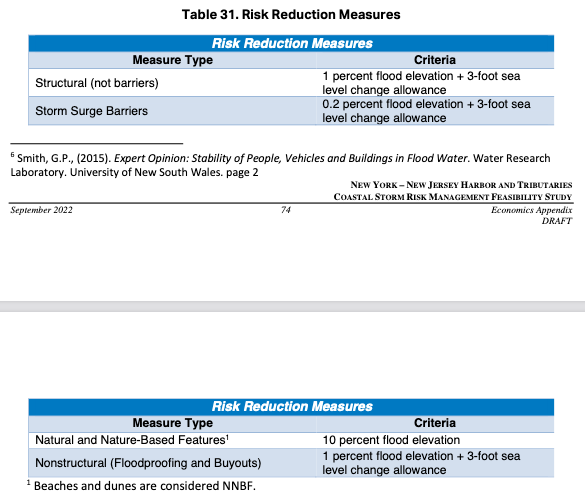Click the Table 31 Risk Reduction Measures title
The width and height of the screenshot is (585, 493).
[291, 15]
